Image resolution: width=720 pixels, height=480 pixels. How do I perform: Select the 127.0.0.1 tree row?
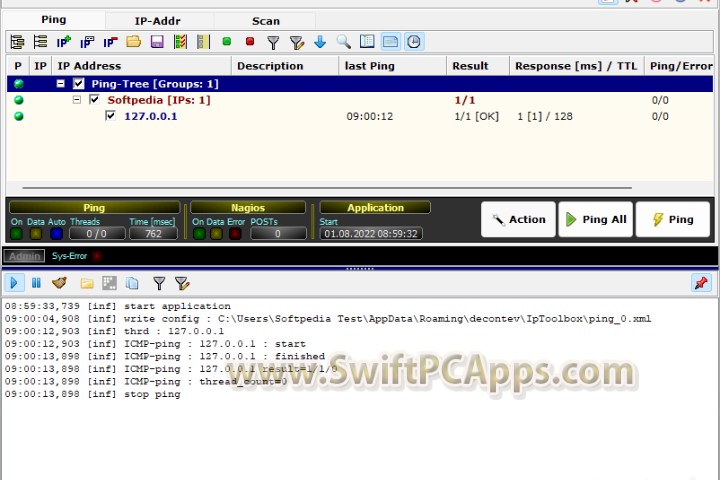pyautogui.click(x=360, y=116)
